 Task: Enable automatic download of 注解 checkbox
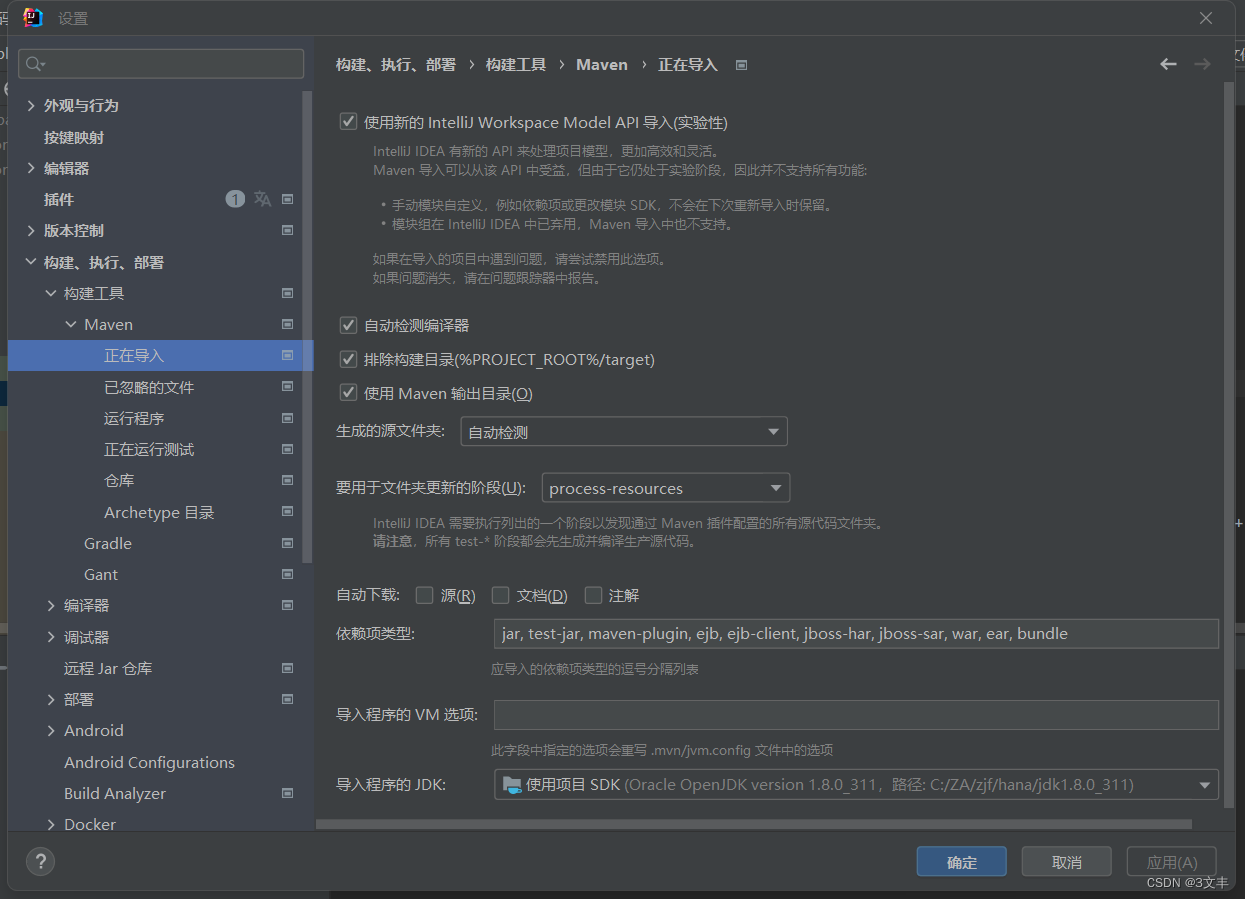click(x=593, y=595)
